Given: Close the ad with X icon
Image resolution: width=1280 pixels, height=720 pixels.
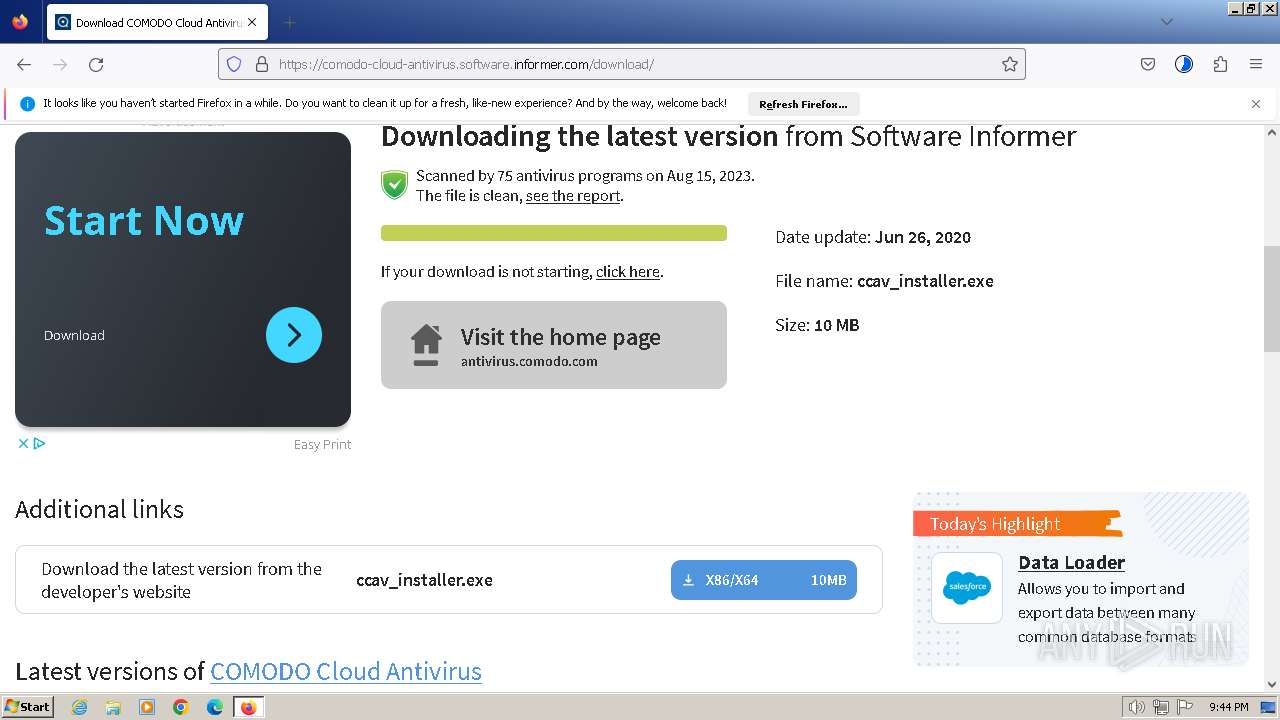Looking at the screenshot, I should pyautogui.click(x=23, y=443).
